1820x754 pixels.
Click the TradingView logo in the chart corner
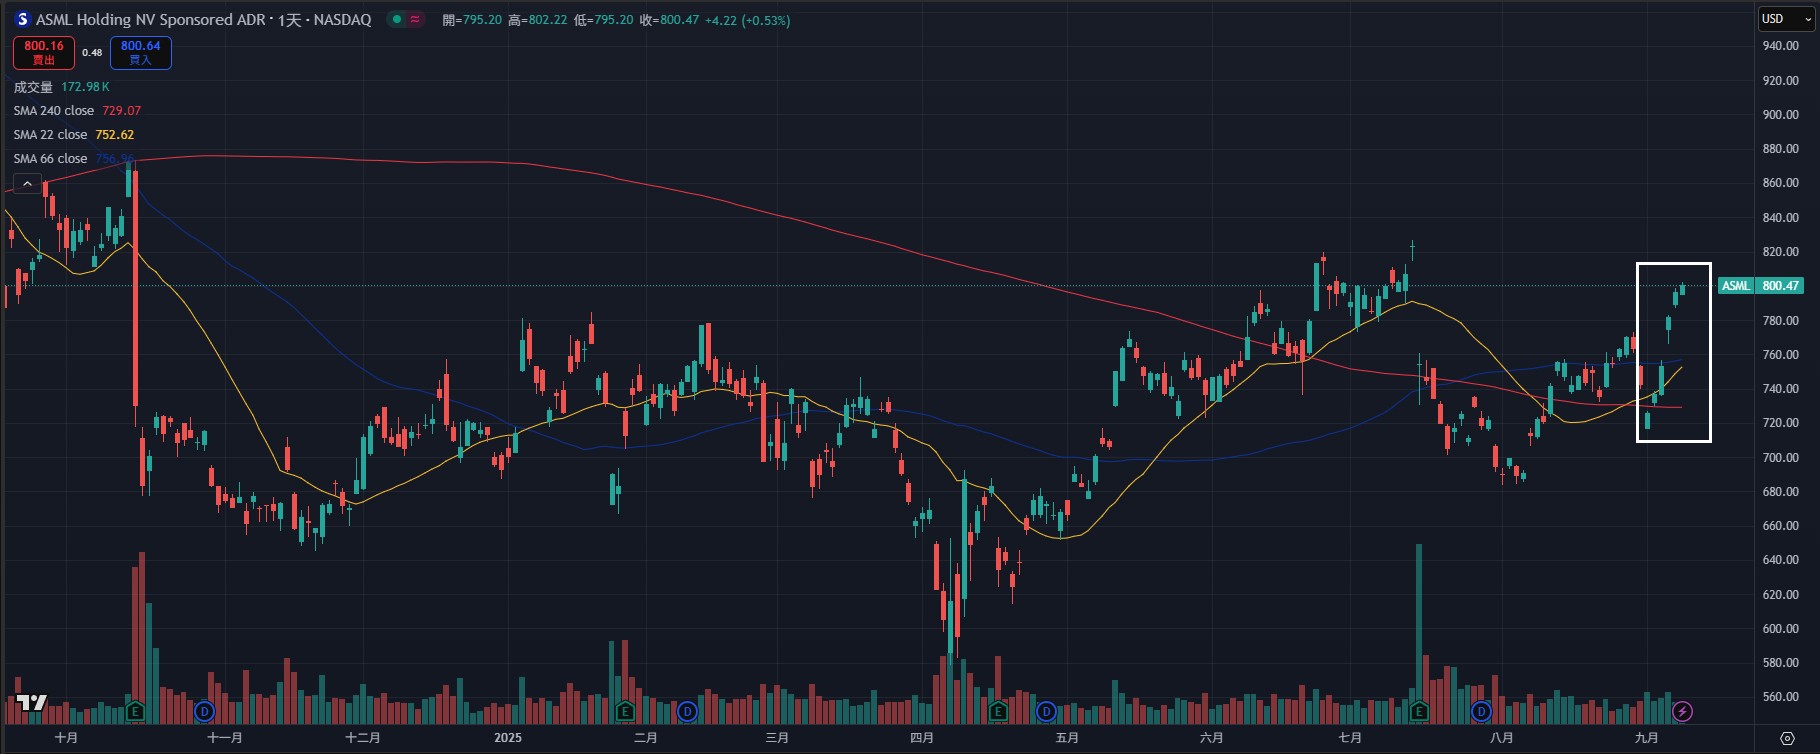tap(32, 703)
